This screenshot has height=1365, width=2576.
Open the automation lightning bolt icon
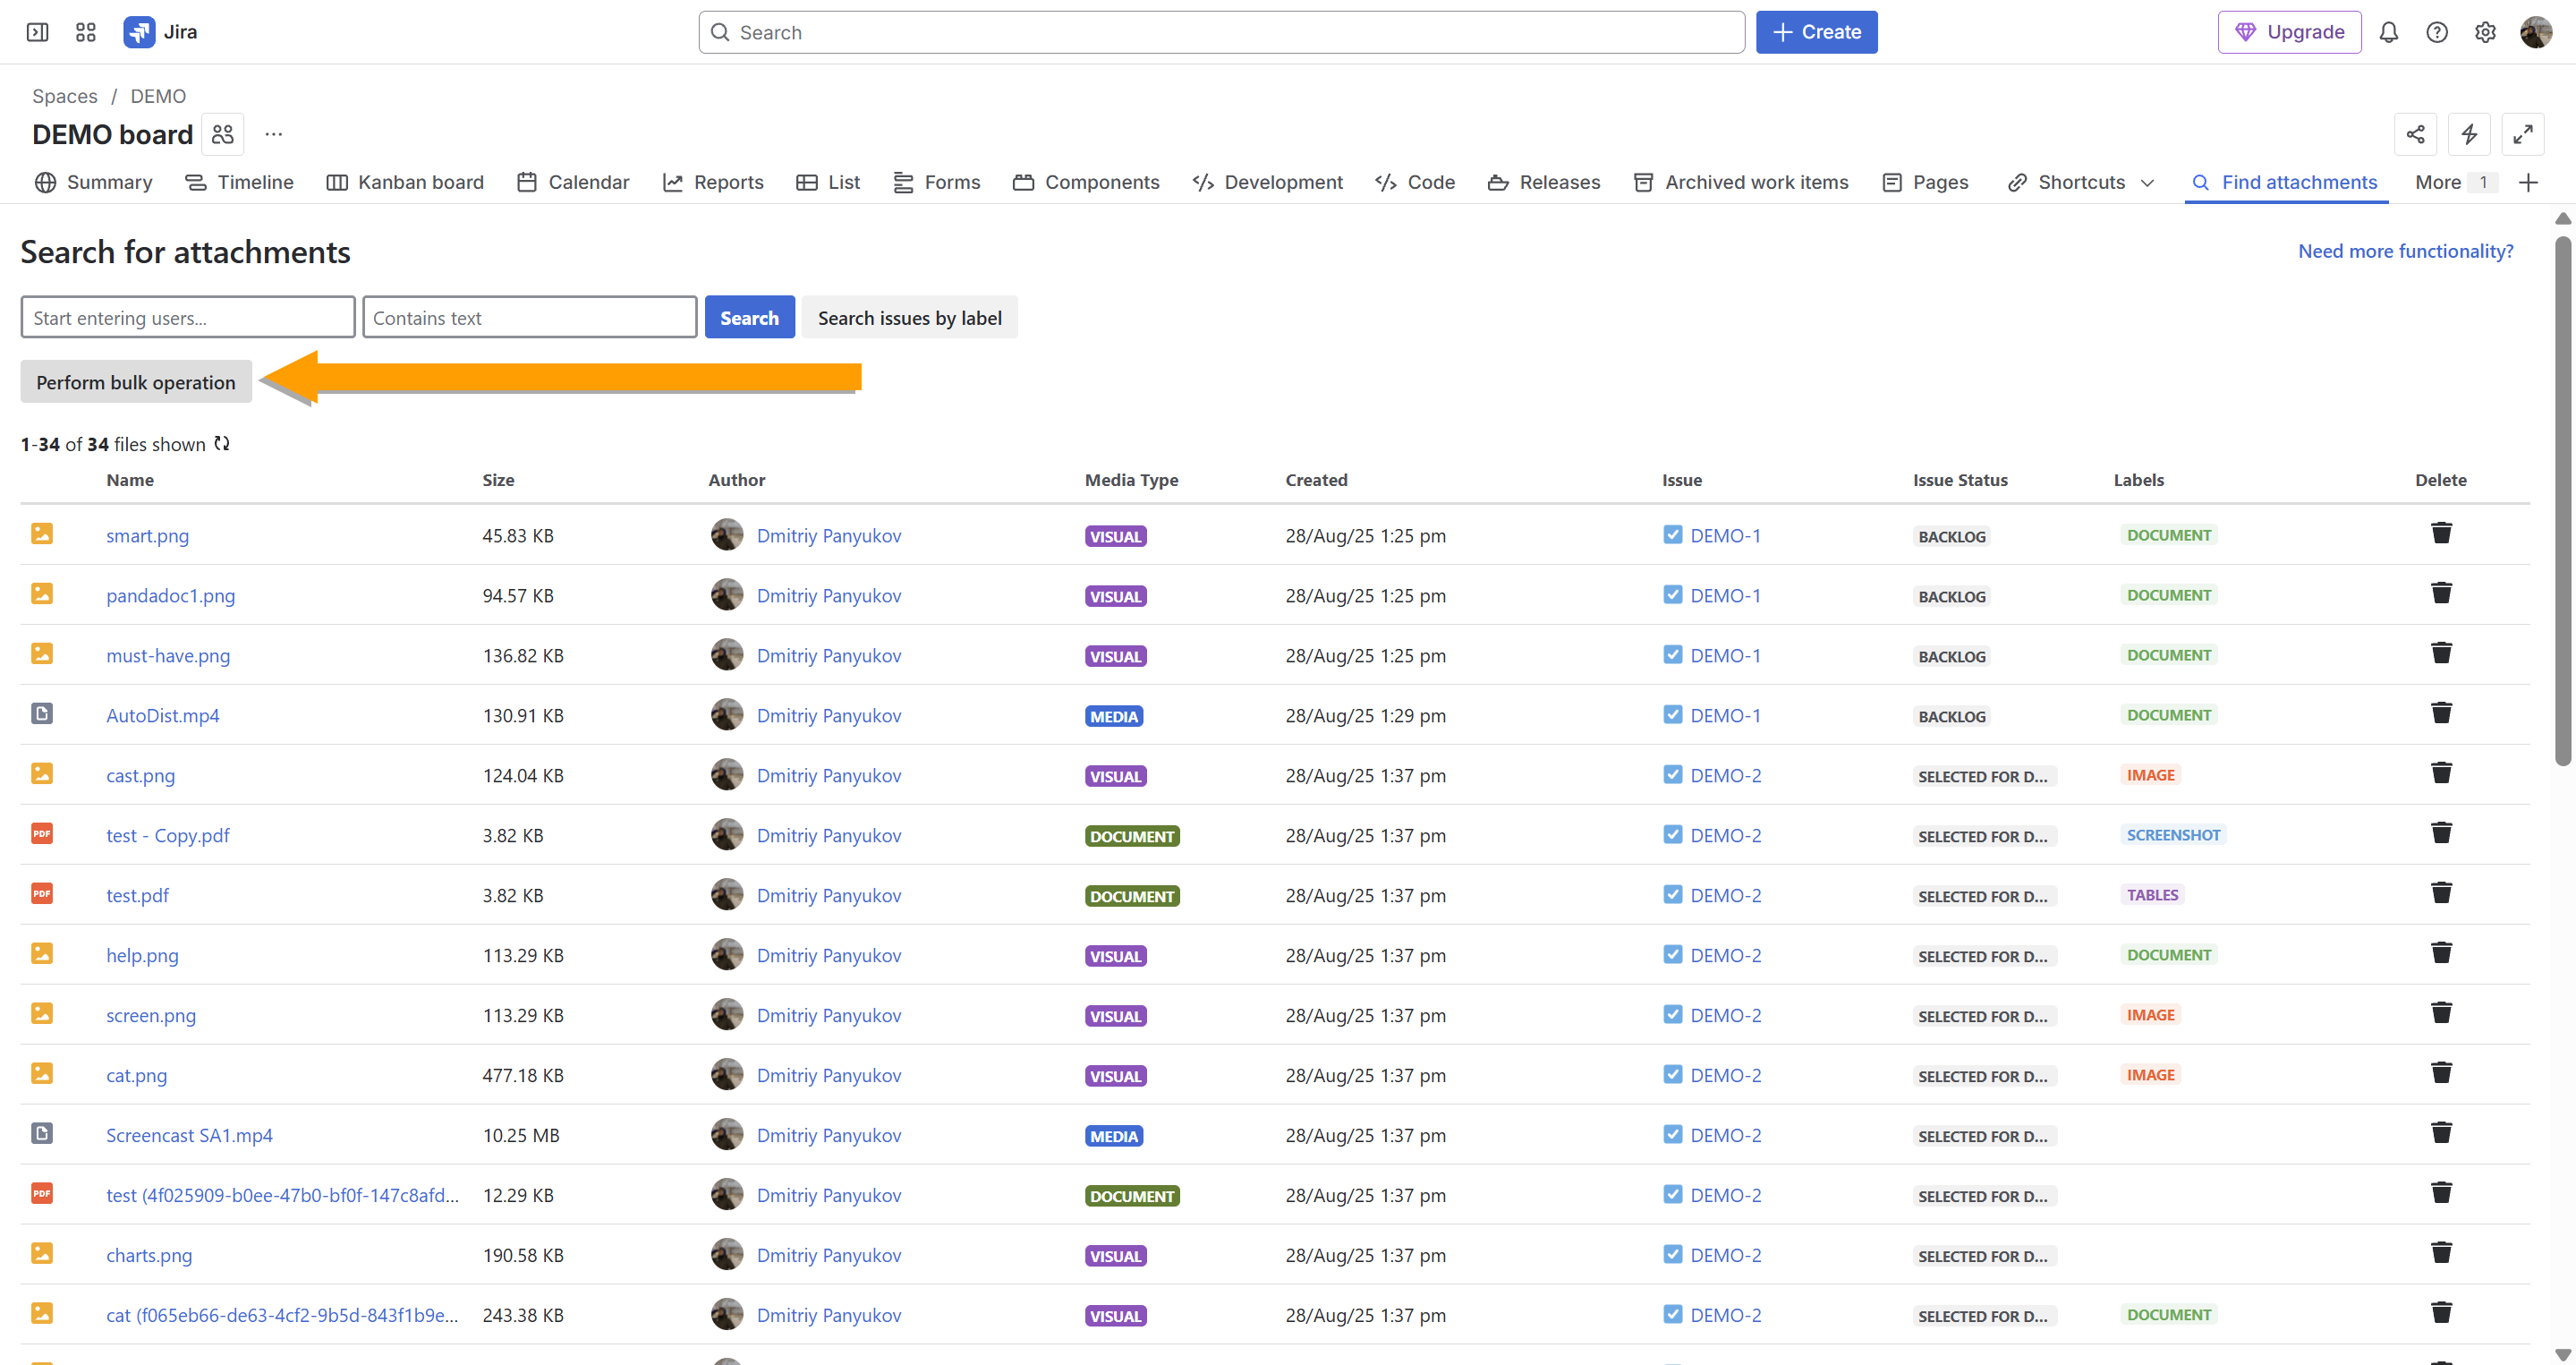pyautogui.click(x=2468, y=134)
